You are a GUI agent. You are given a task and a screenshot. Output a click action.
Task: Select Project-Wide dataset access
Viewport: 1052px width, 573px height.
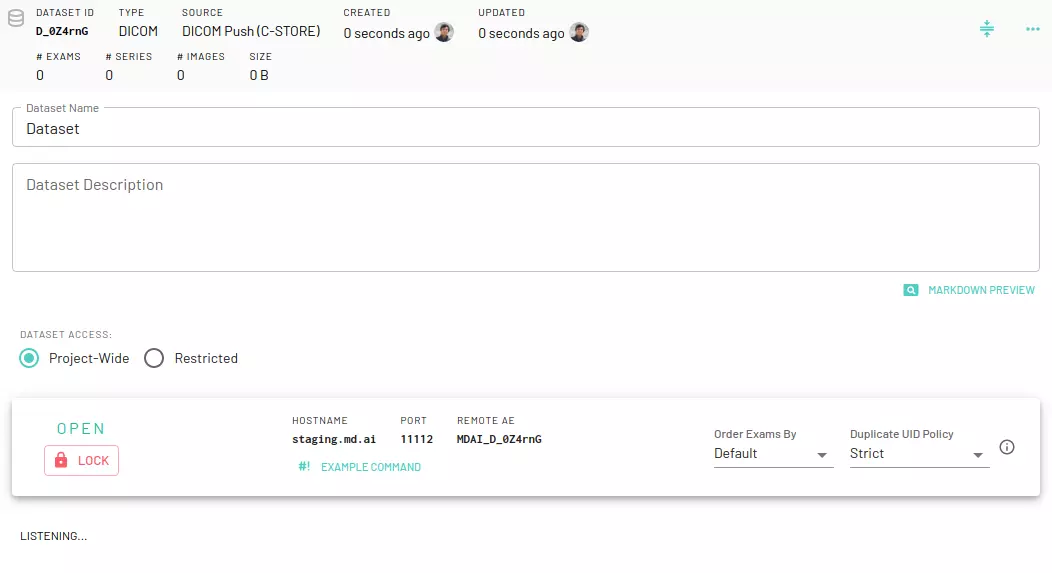30,358
